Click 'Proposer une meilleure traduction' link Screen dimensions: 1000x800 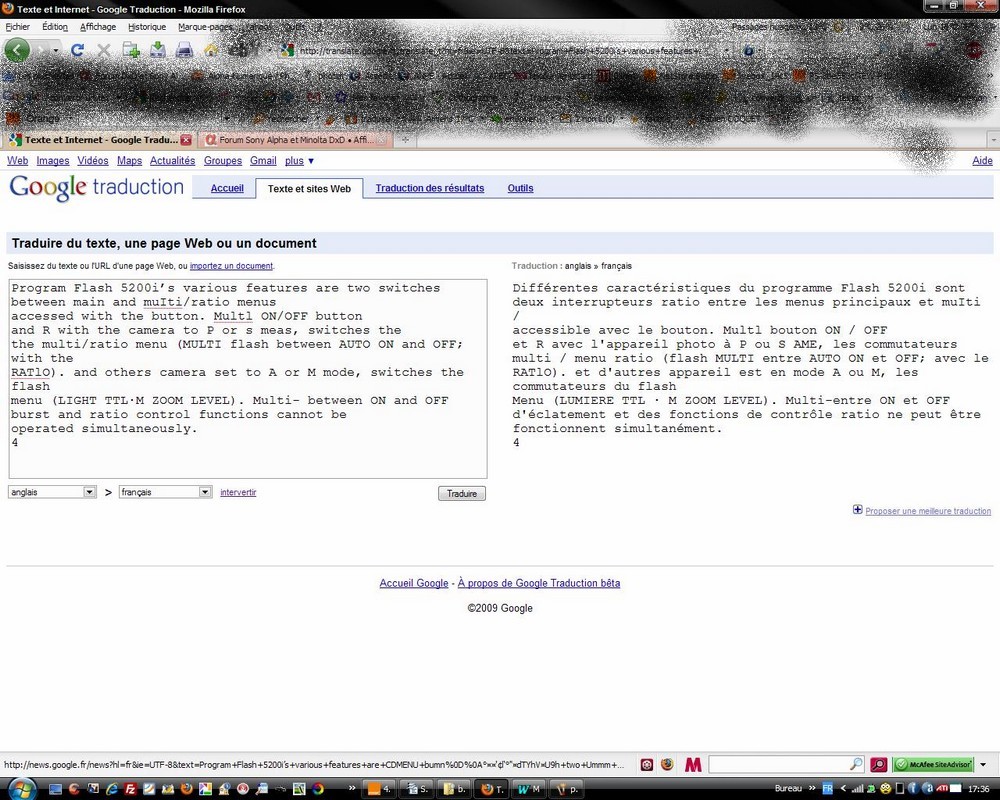coord(928,511)
